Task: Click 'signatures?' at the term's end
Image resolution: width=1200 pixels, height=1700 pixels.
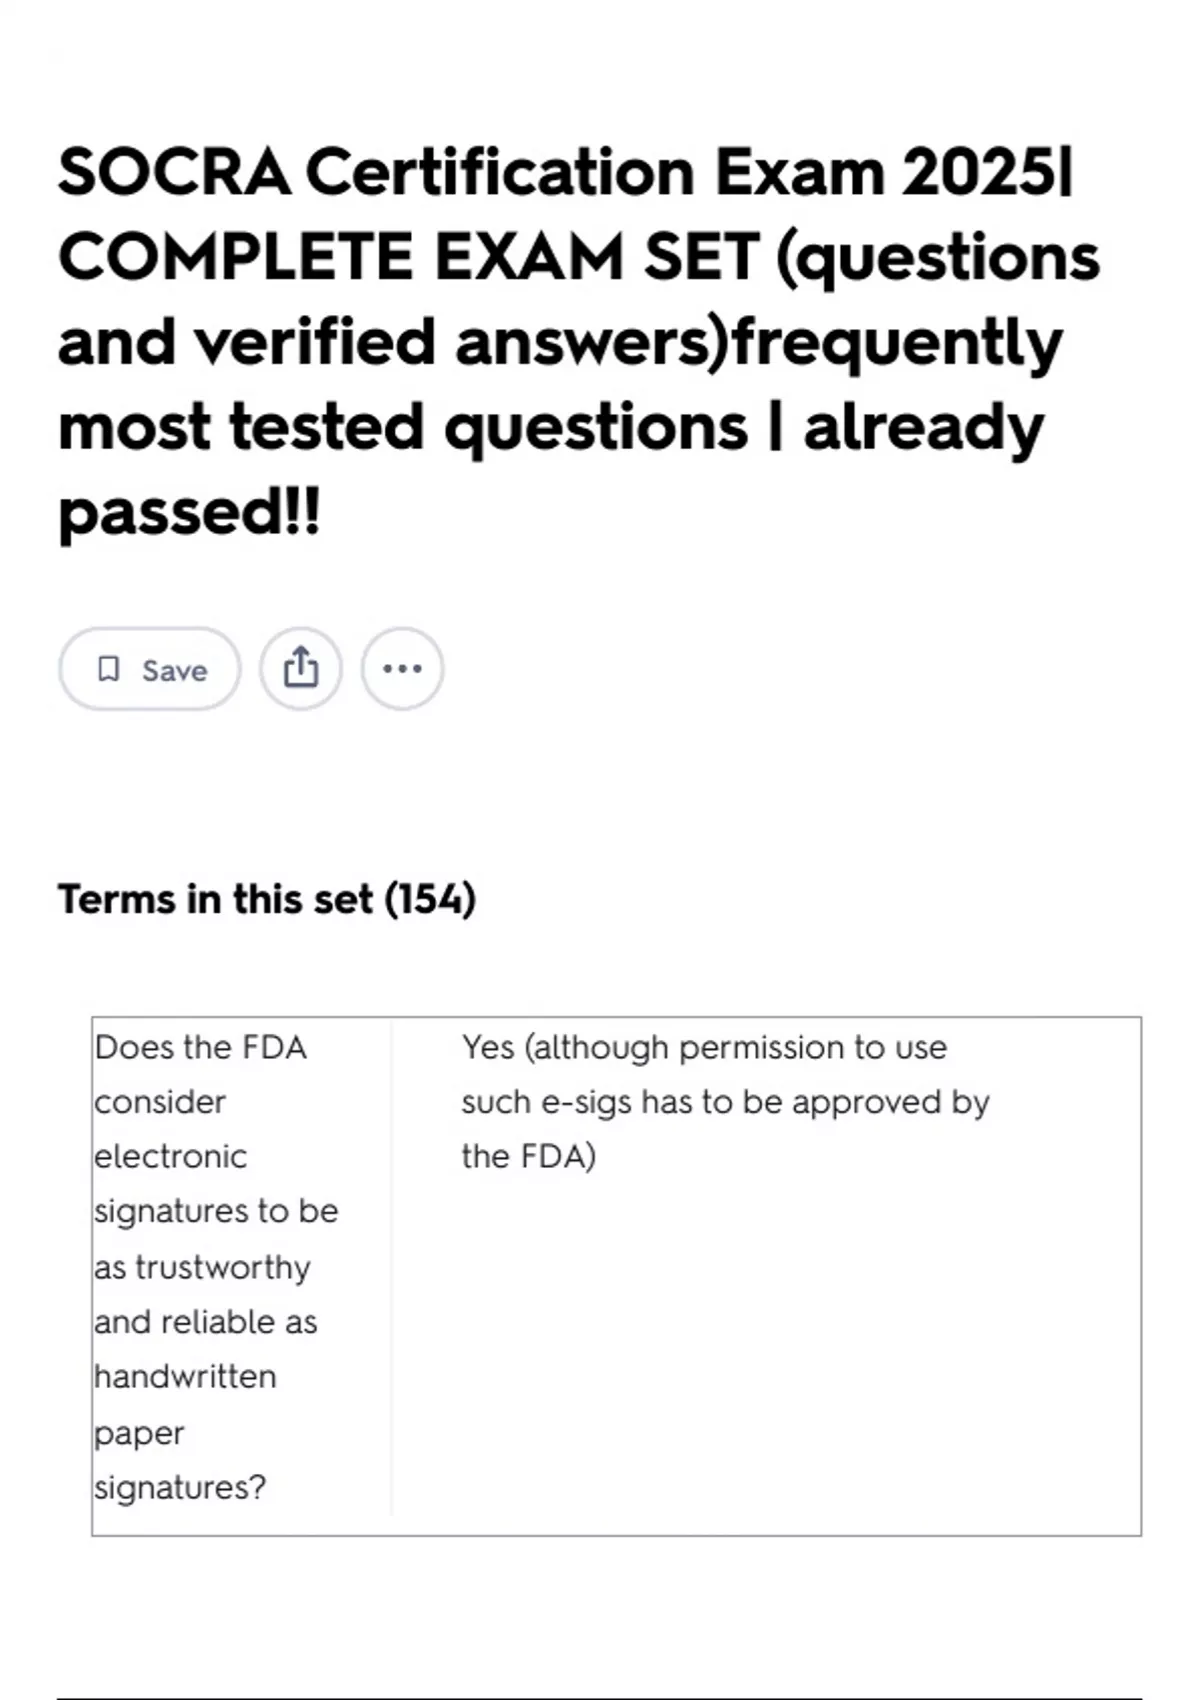Action: (180, 1487)
